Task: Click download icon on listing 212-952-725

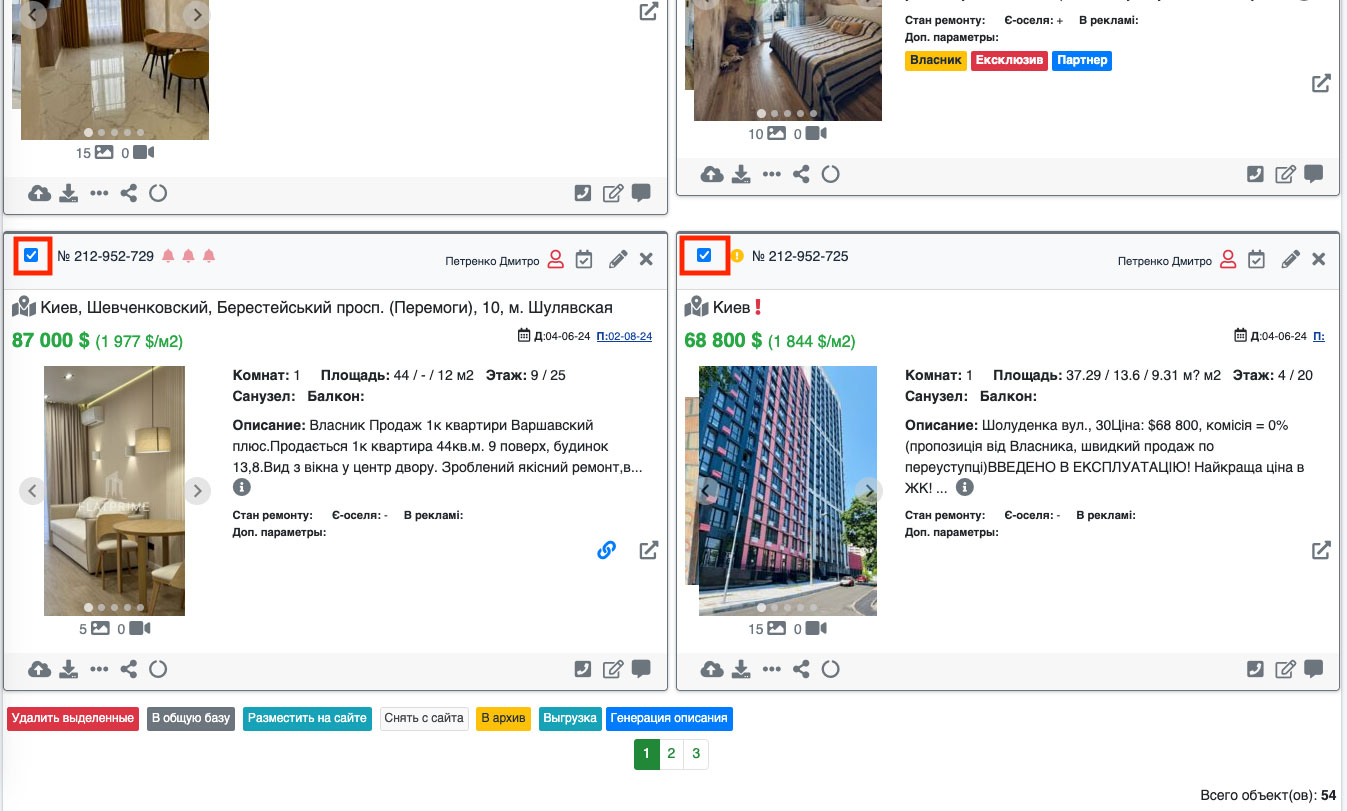Action: 740,669
